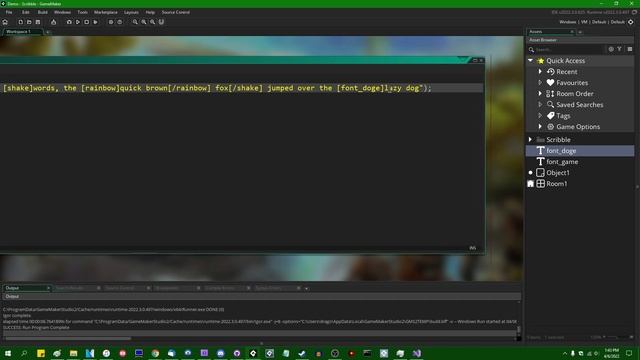Screen dimensions: 640x360
Task: Click the Create Executable toolbar icon
Action: [53, 22]
